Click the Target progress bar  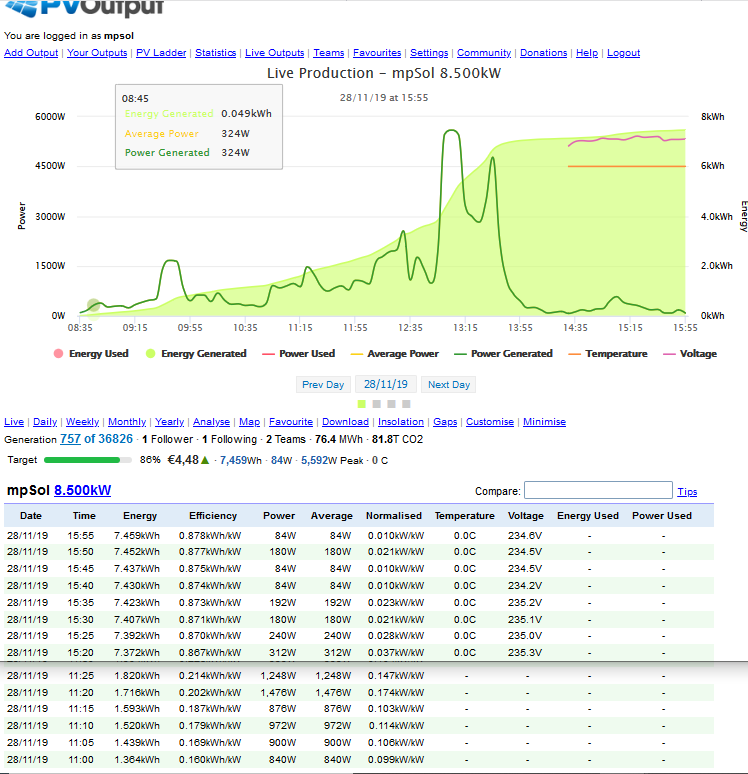pos(88,461)
